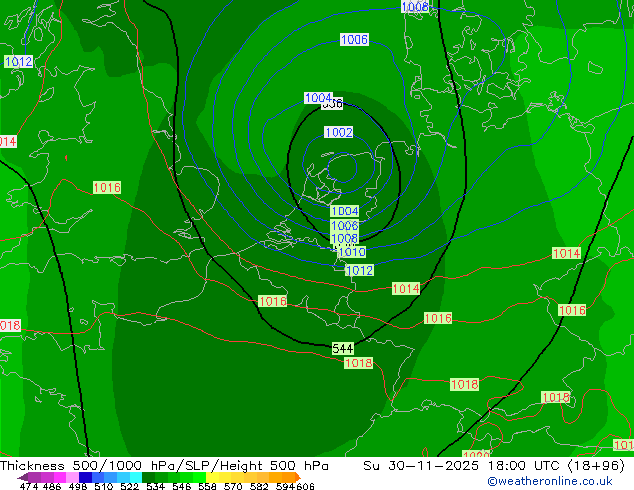The image size is (634, 490).
Task: Click the red 1018 label below 544
Action: coord(358,363)
